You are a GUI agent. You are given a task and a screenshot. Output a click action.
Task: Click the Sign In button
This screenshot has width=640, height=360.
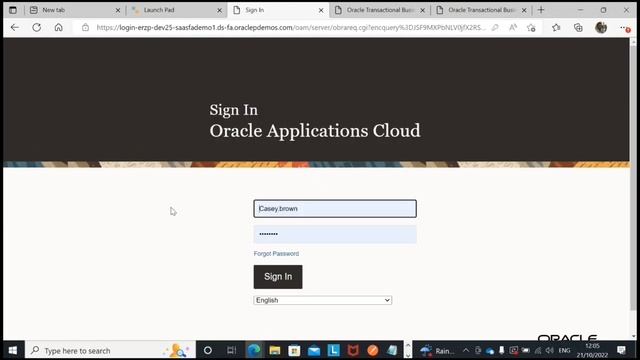point(278,277)
